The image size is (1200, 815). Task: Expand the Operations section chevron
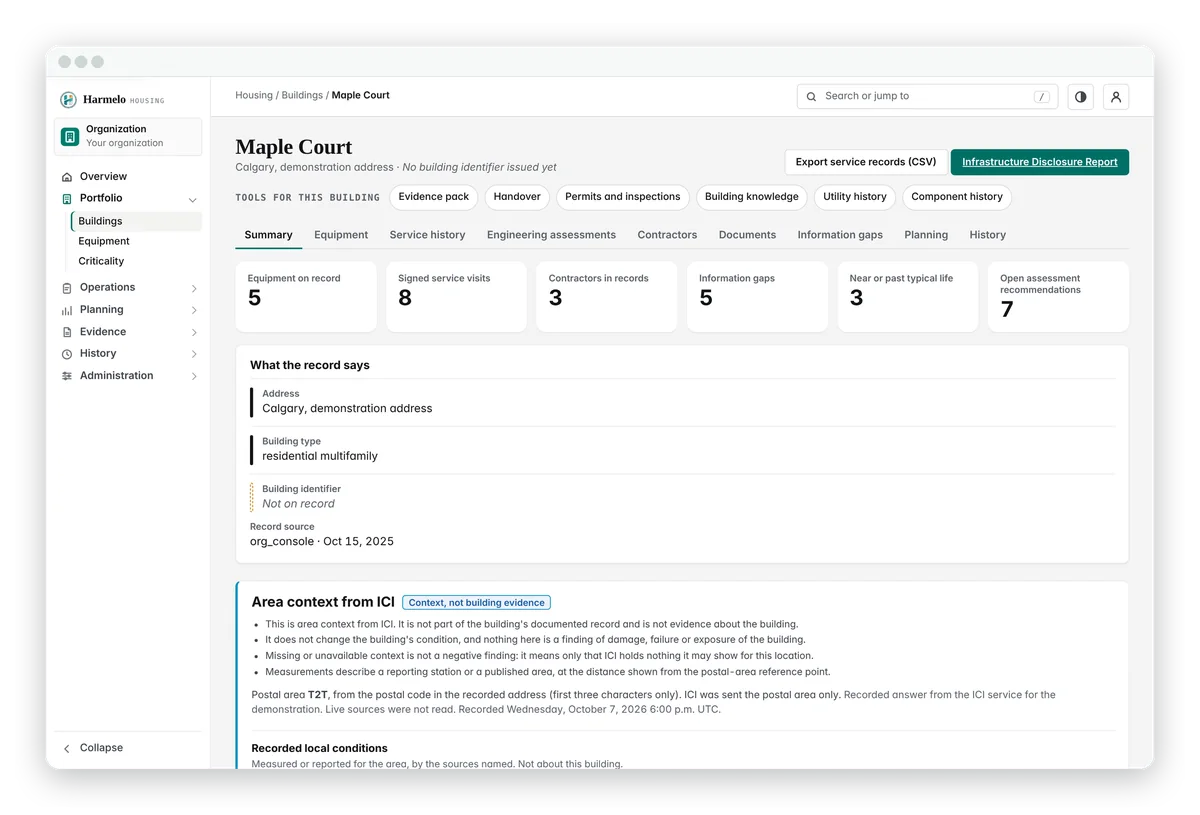point(194,288)
